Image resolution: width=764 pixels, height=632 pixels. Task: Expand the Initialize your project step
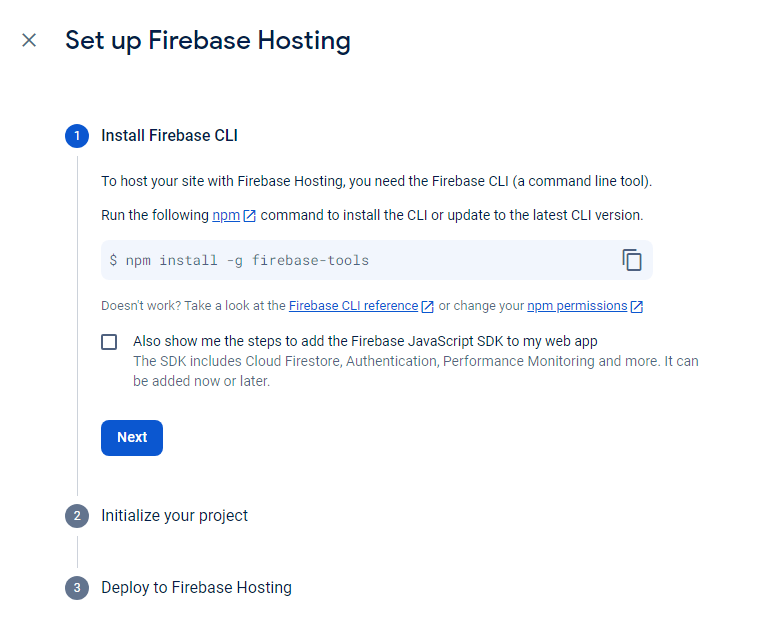174,516
